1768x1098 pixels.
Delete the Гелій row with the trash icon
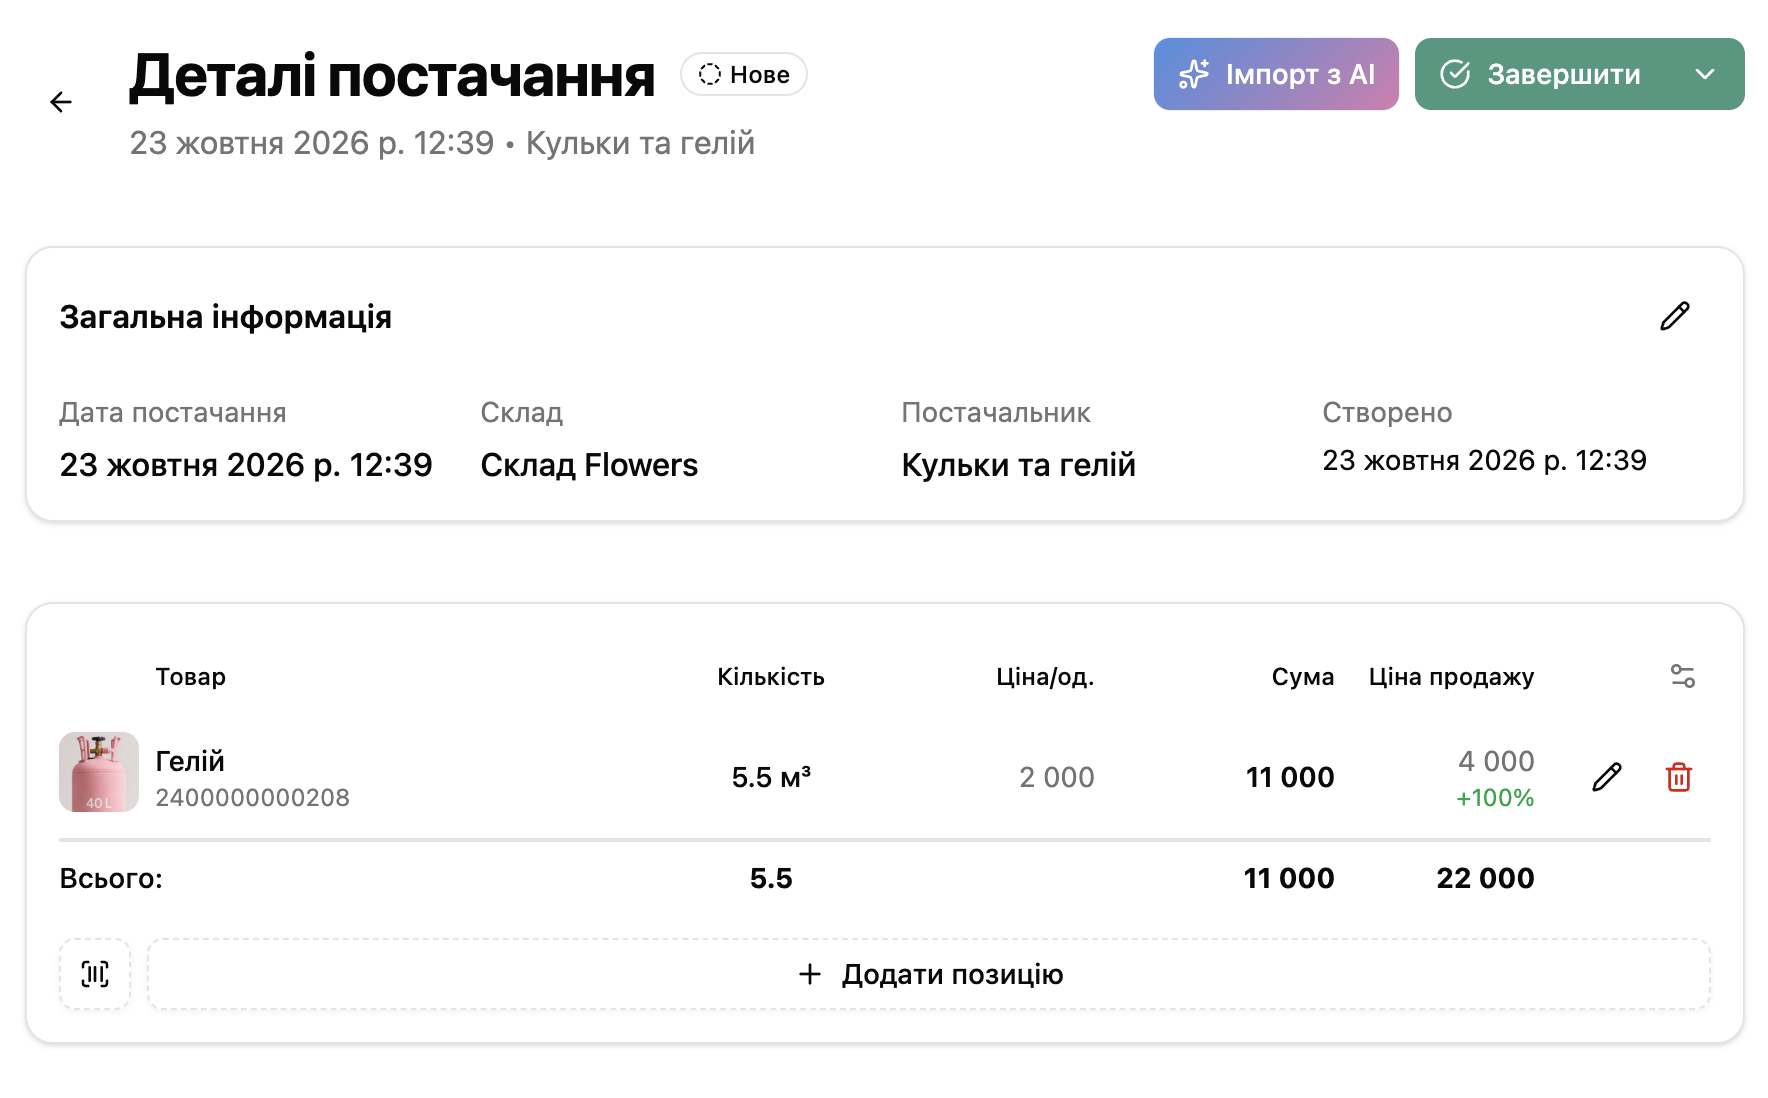coord(1679,777)
